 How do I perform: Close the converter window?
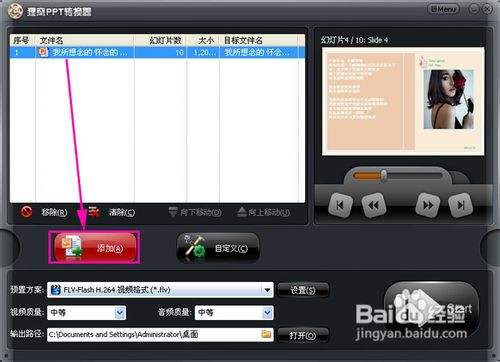(x=487, y=9)
